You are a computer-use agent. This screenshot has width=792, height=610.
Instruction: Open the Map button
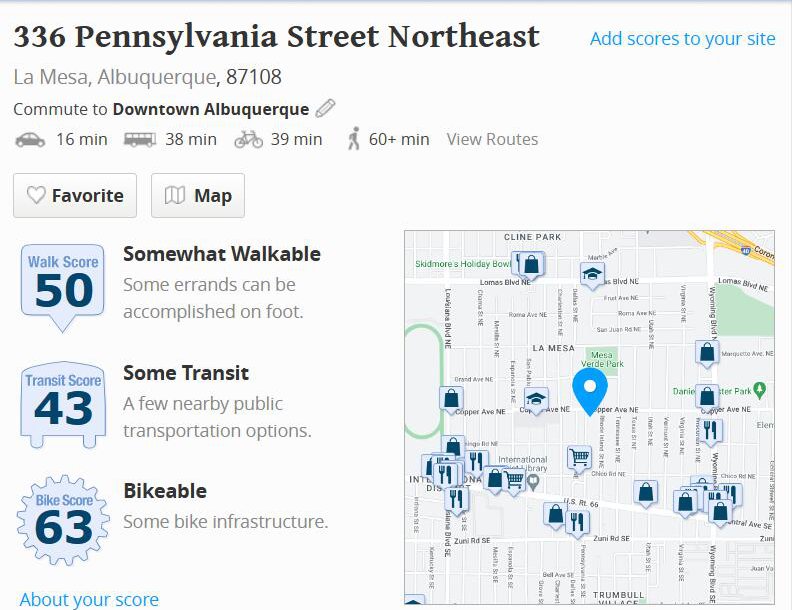(198, 195)
